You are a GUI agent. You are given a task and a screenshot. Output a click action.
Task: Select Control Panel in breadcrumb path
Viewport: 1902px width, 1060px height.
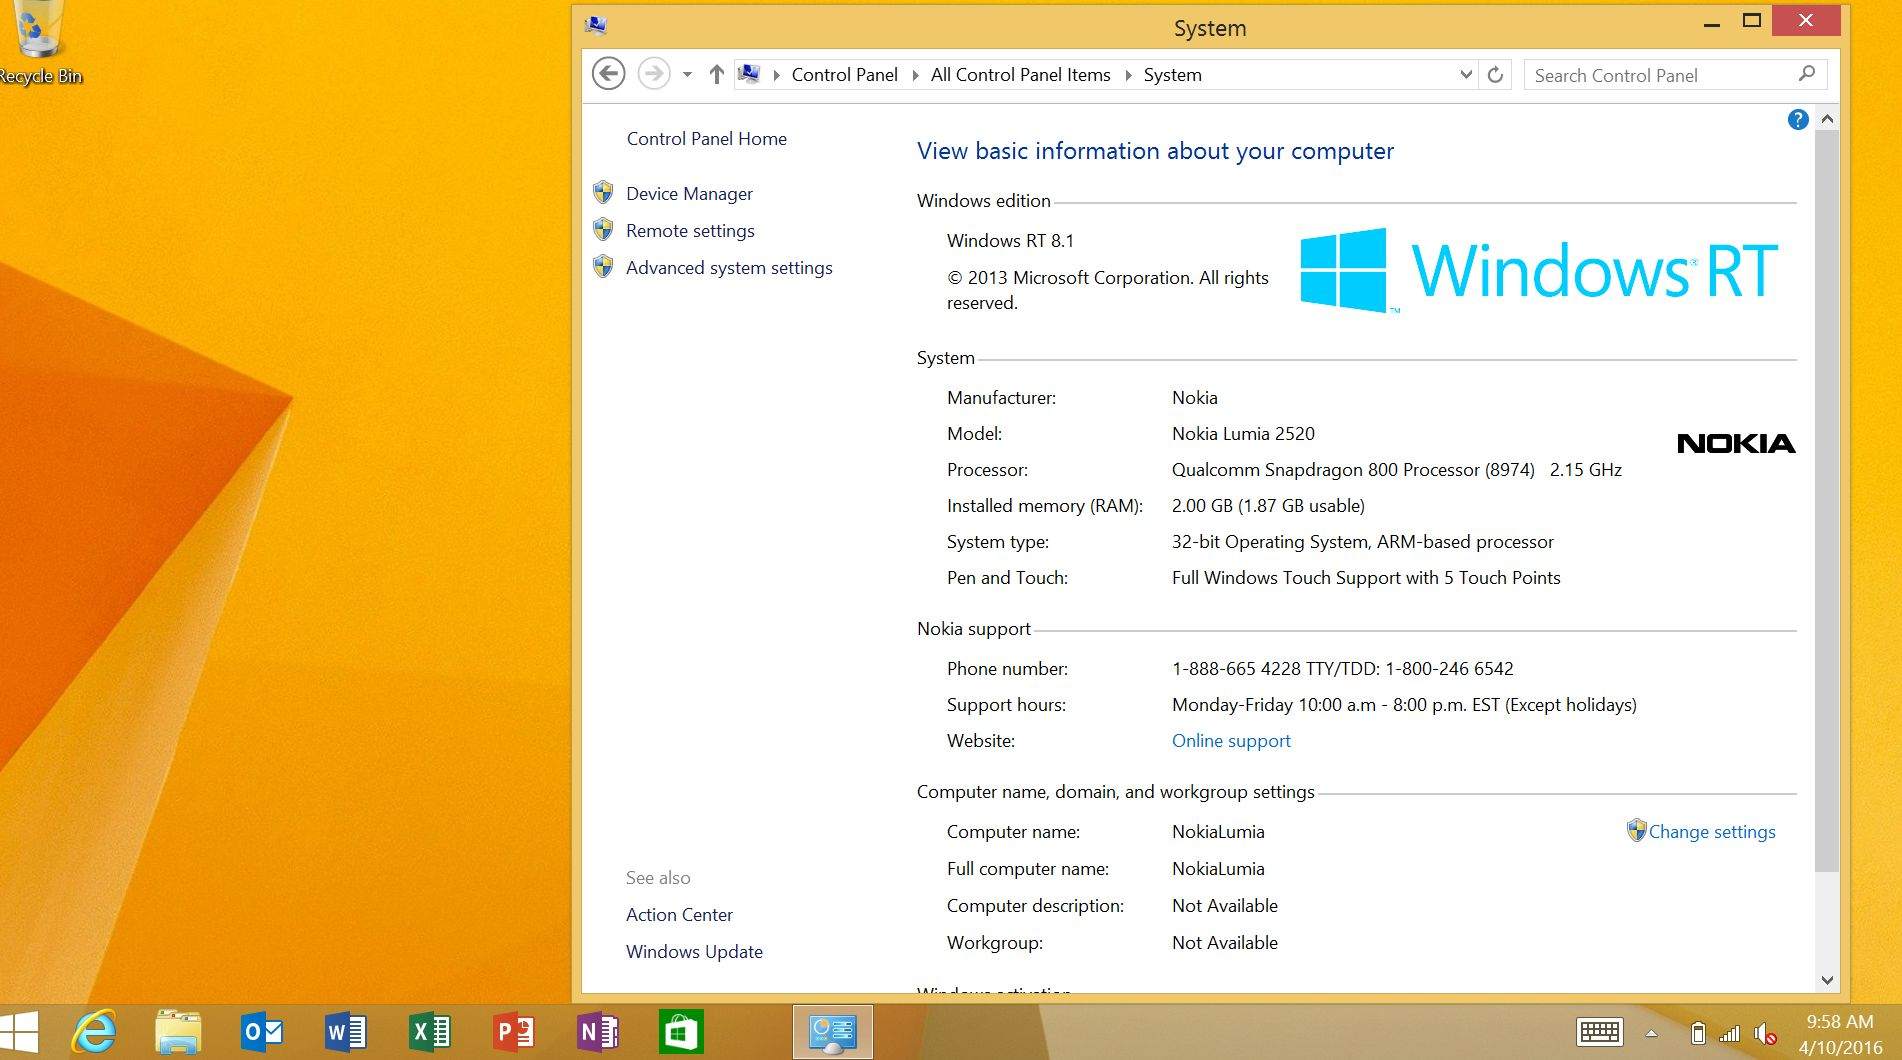(844, 75)
